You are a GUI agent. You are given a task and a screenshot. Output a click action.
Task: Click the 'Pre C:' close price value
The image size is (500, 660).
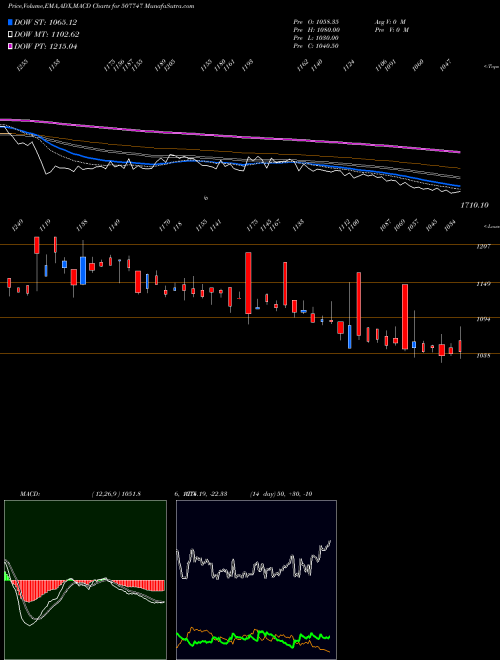point(316,46)
